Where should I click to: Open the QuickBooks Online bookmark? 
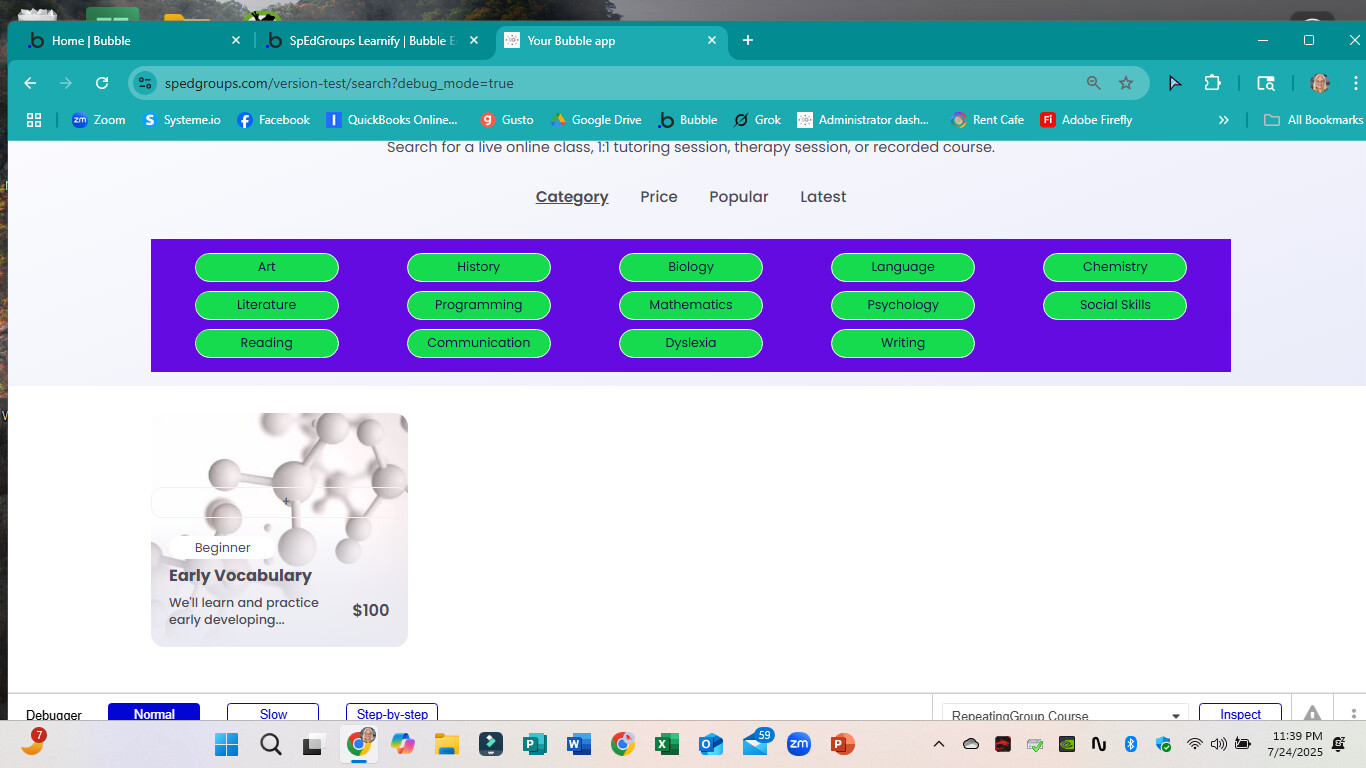[x=392, y=120]
